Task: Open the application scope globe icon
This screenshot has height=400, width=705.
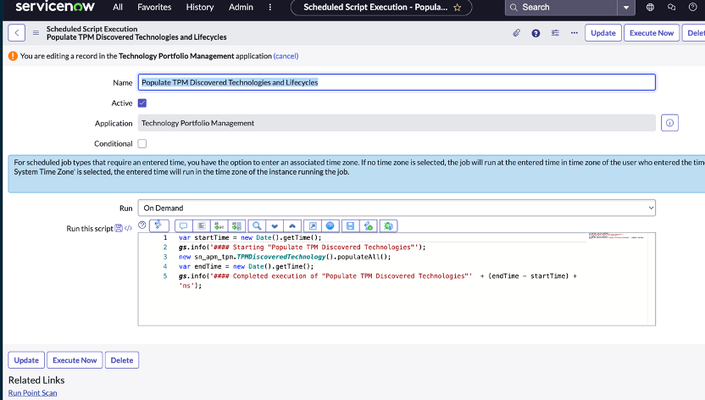Action: [650, 7]
